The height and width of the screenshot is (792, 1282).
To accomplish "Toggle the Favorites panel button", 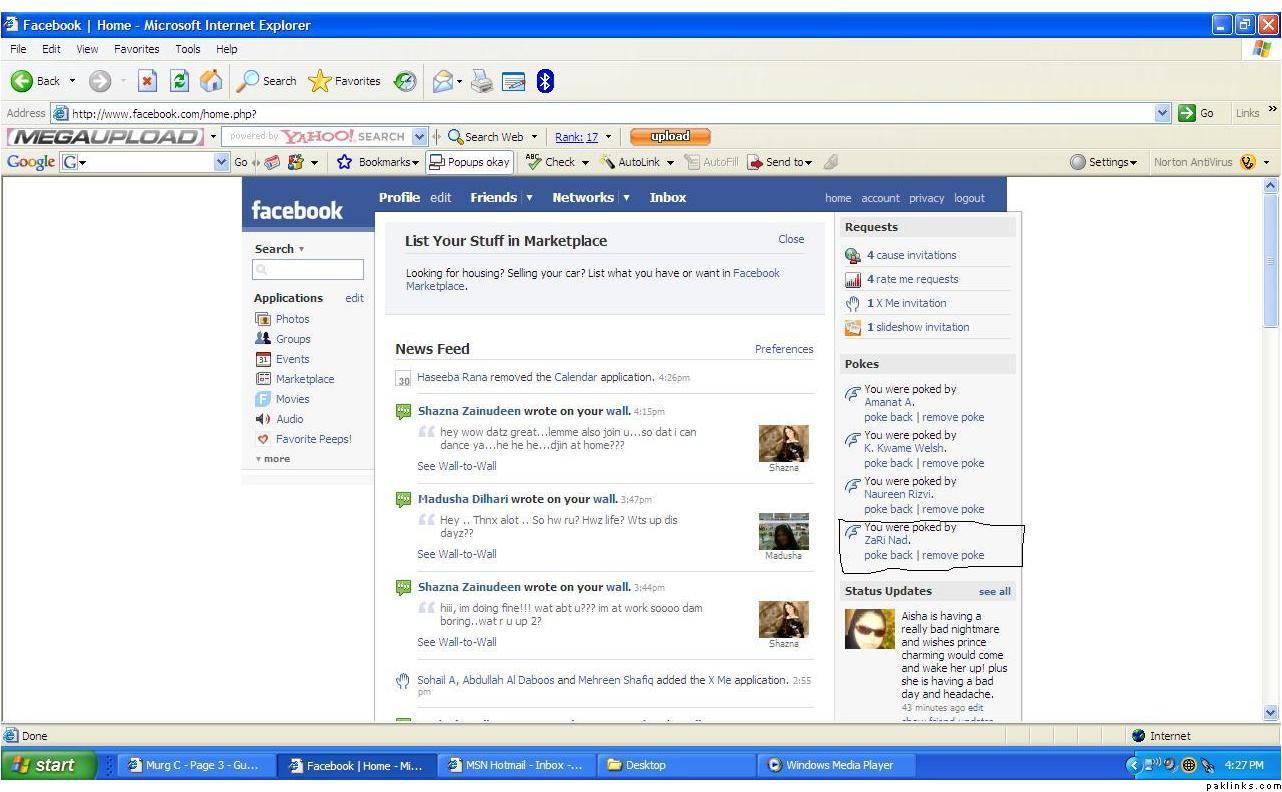I will (345, 81).
